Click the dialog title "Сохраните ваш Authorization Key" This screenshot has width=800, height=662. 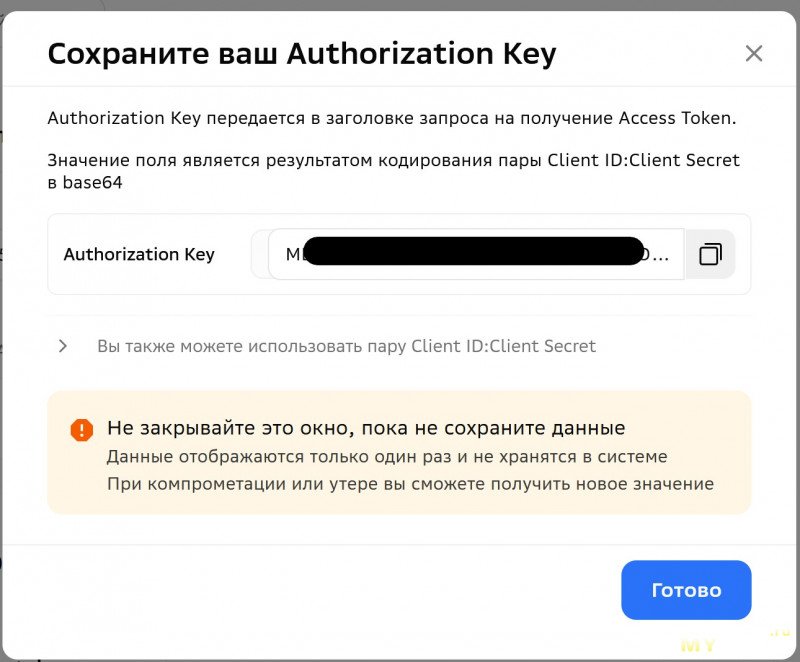click(301, 53)
